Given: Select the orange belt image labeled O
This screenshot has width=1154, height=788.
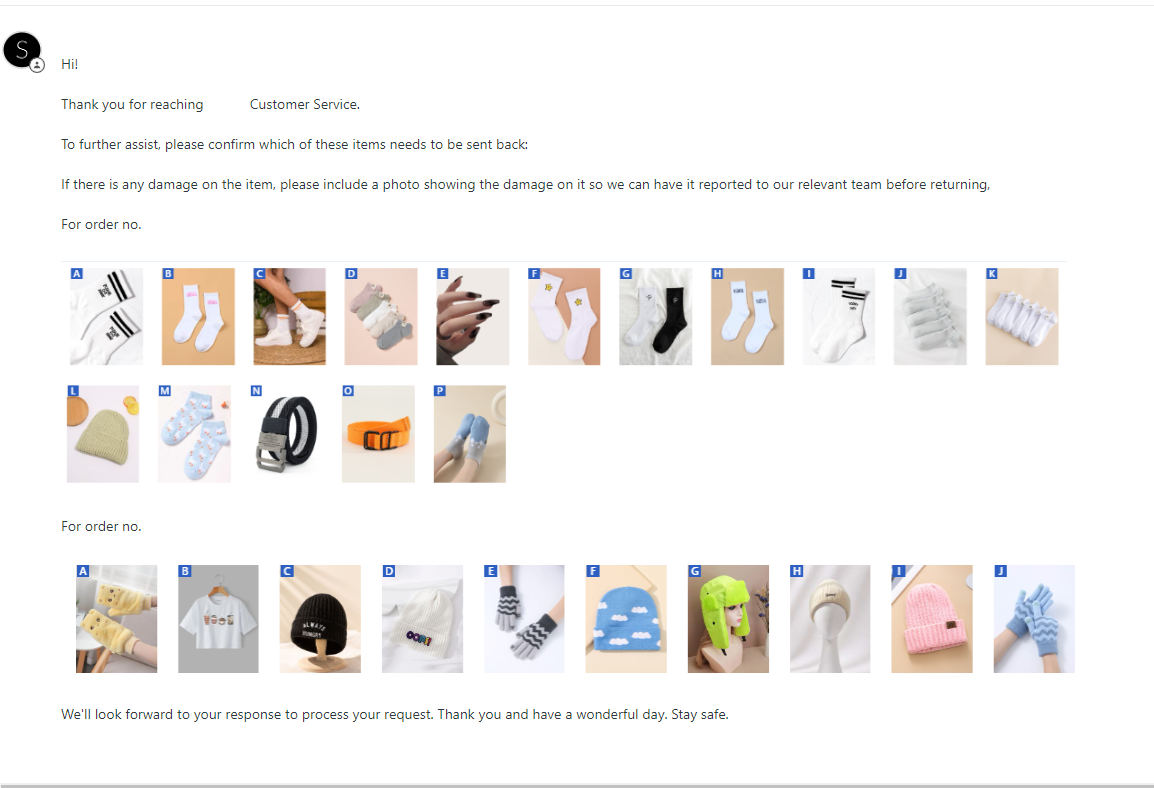Looking at the screenshot, I should tap(378, 434).
